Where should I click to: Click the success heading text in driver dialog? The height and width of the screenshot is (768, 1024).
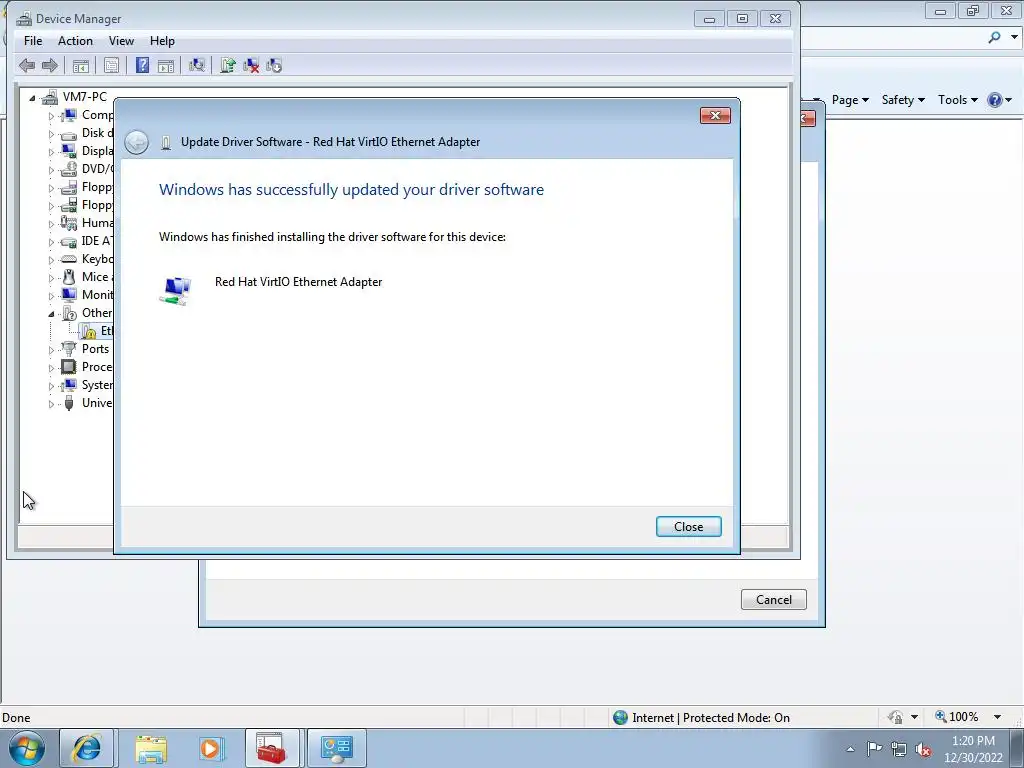pyautogui.click(x=351, y=190)
